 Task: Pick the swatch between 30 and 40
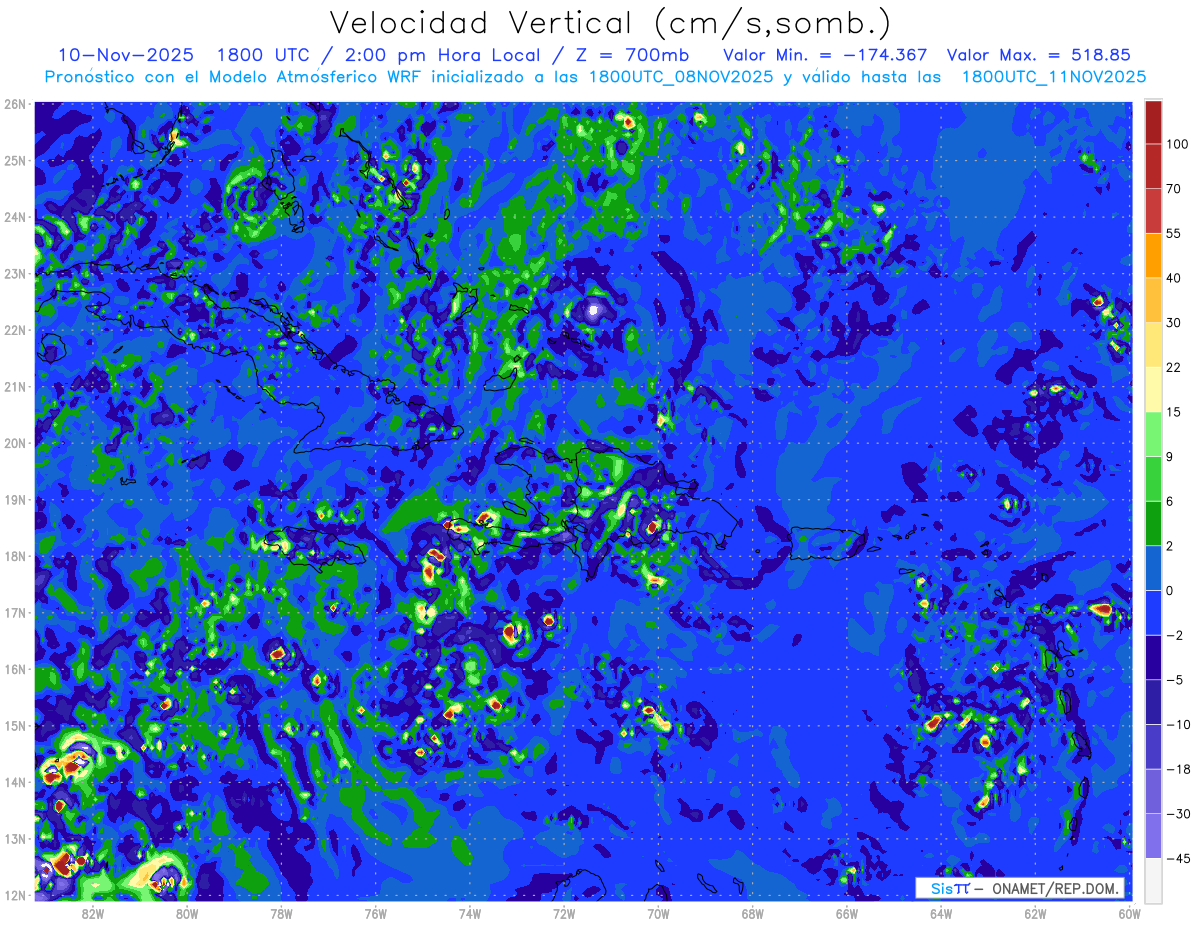(1153, 299)
